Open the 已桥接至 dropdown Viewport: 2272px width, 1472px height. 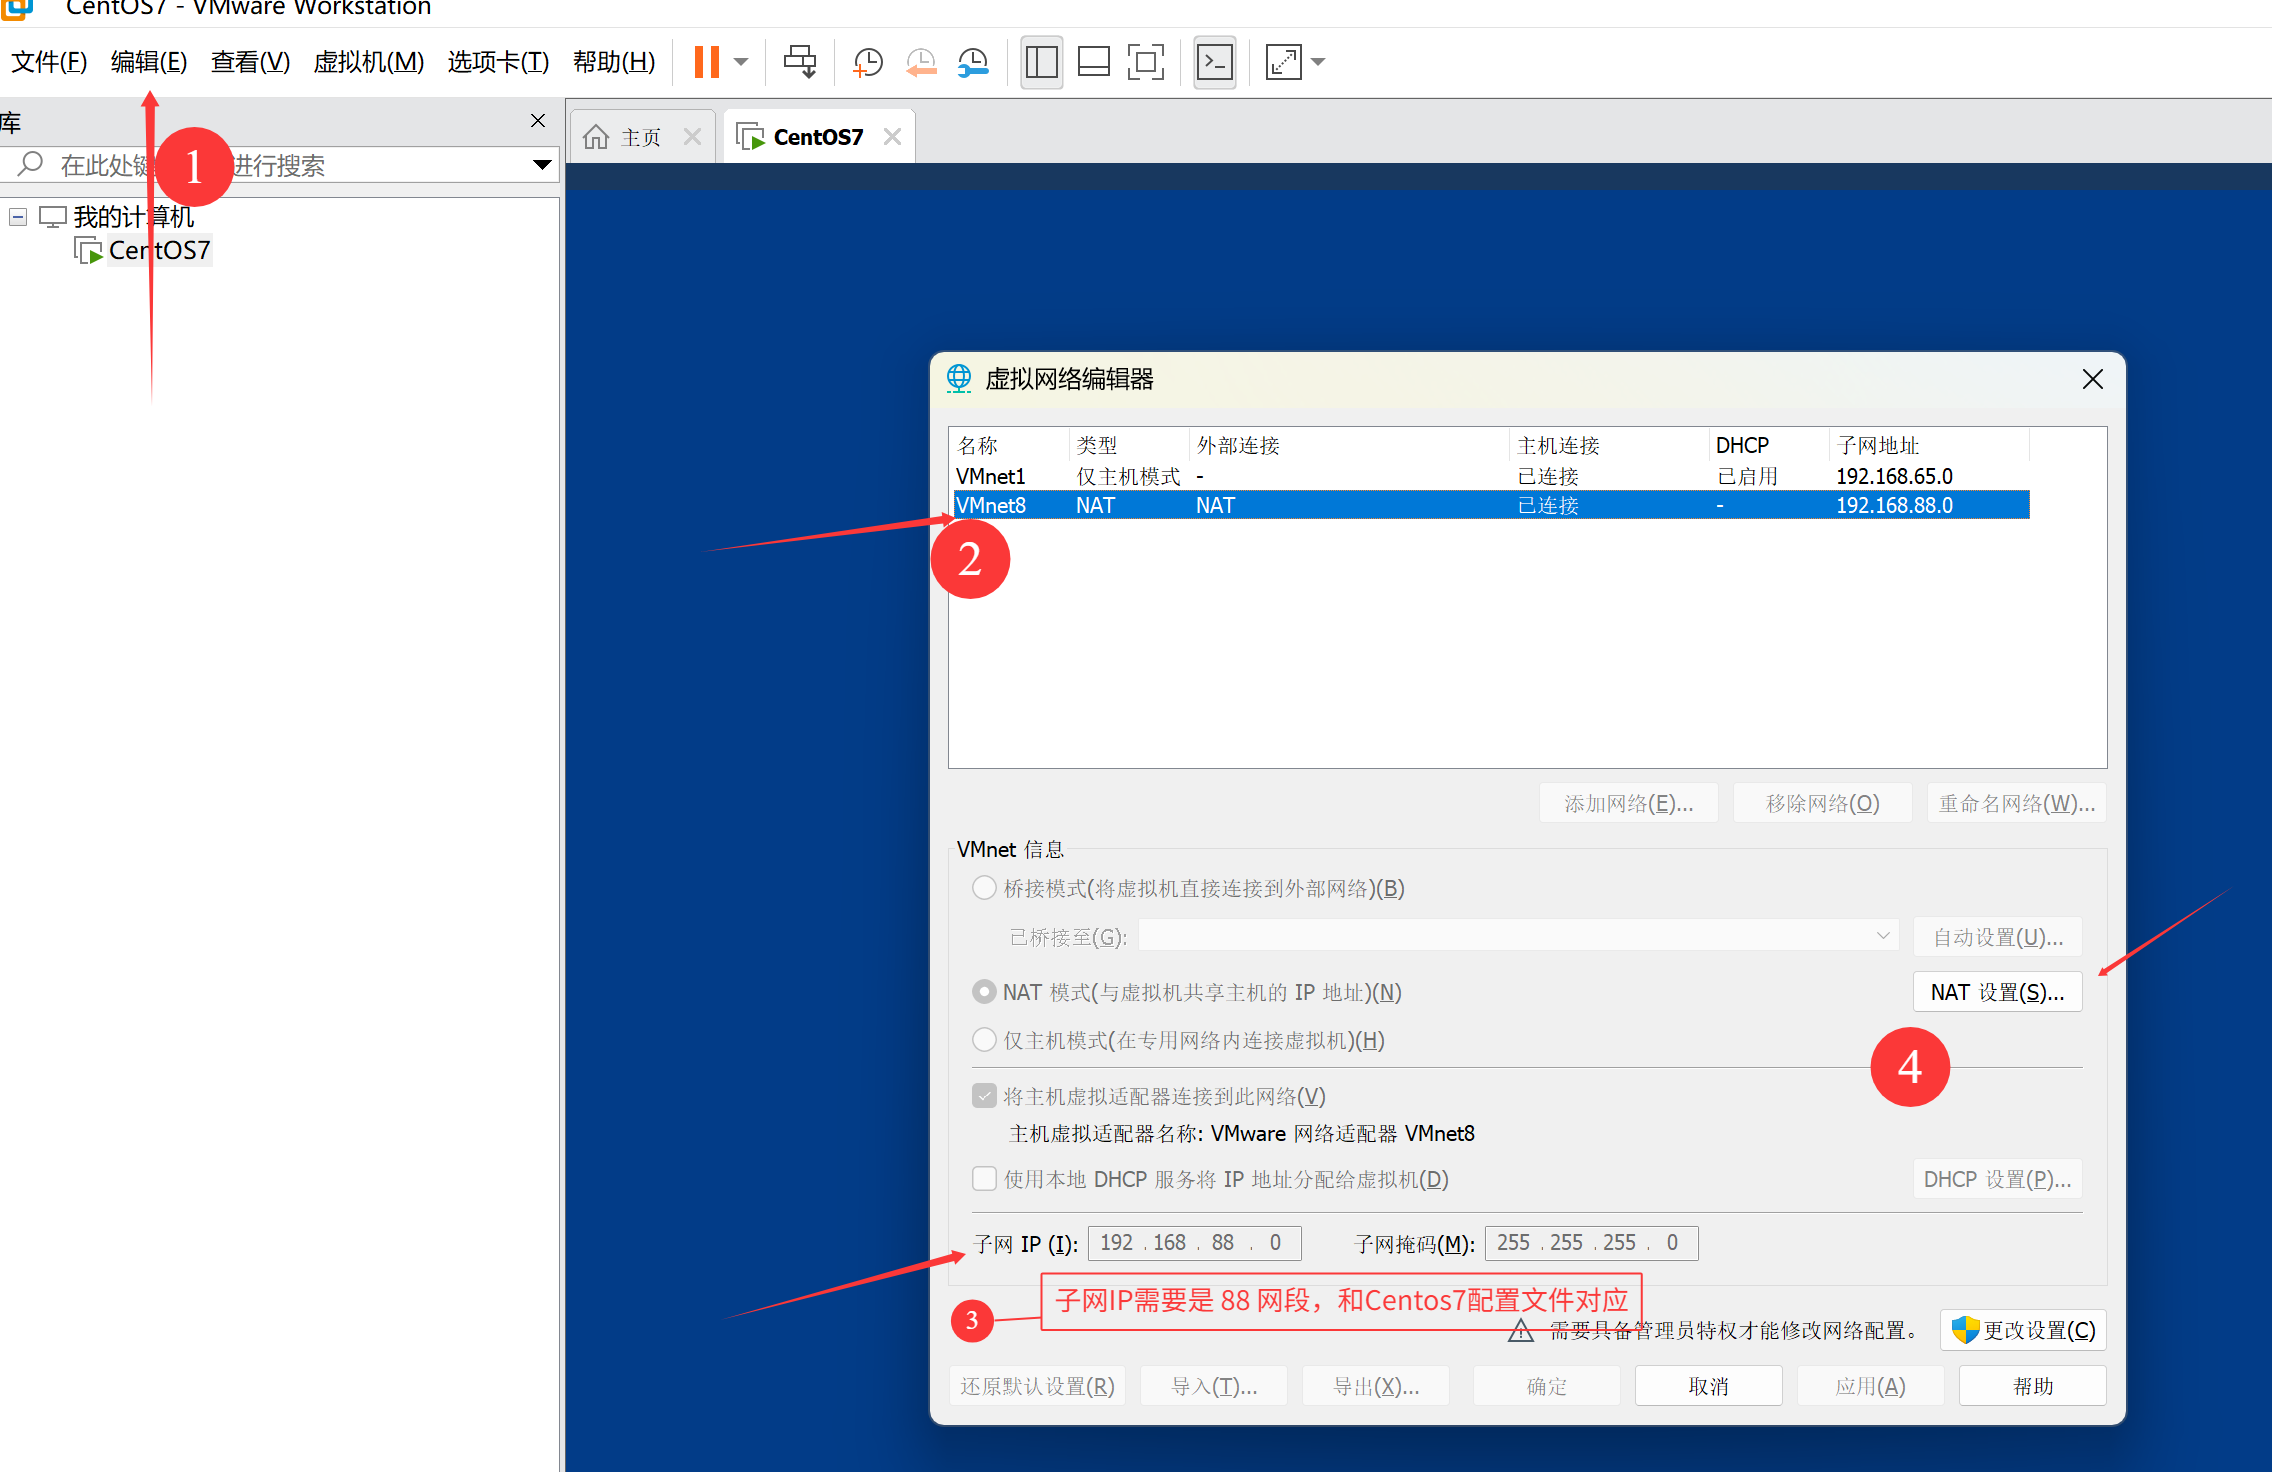coord(1518,936)
